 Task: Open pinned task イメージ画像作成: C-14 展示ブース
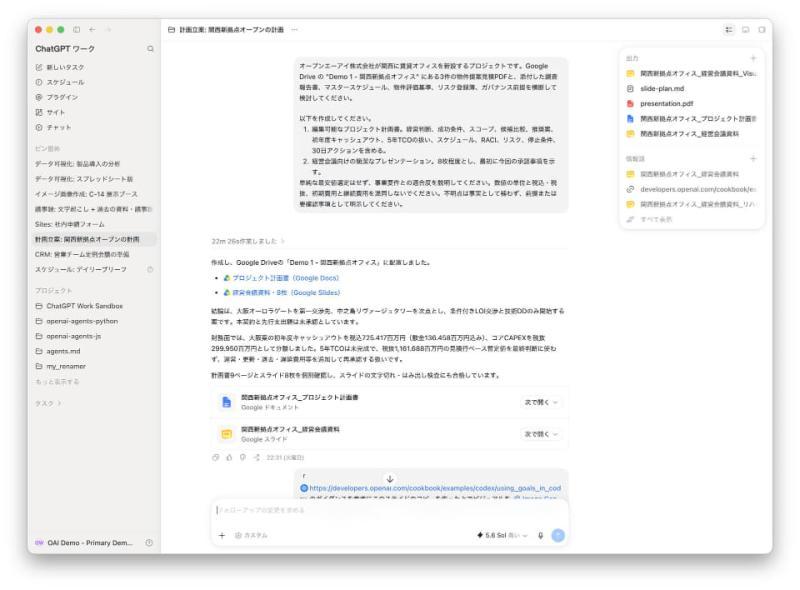[x=86, y=194]
